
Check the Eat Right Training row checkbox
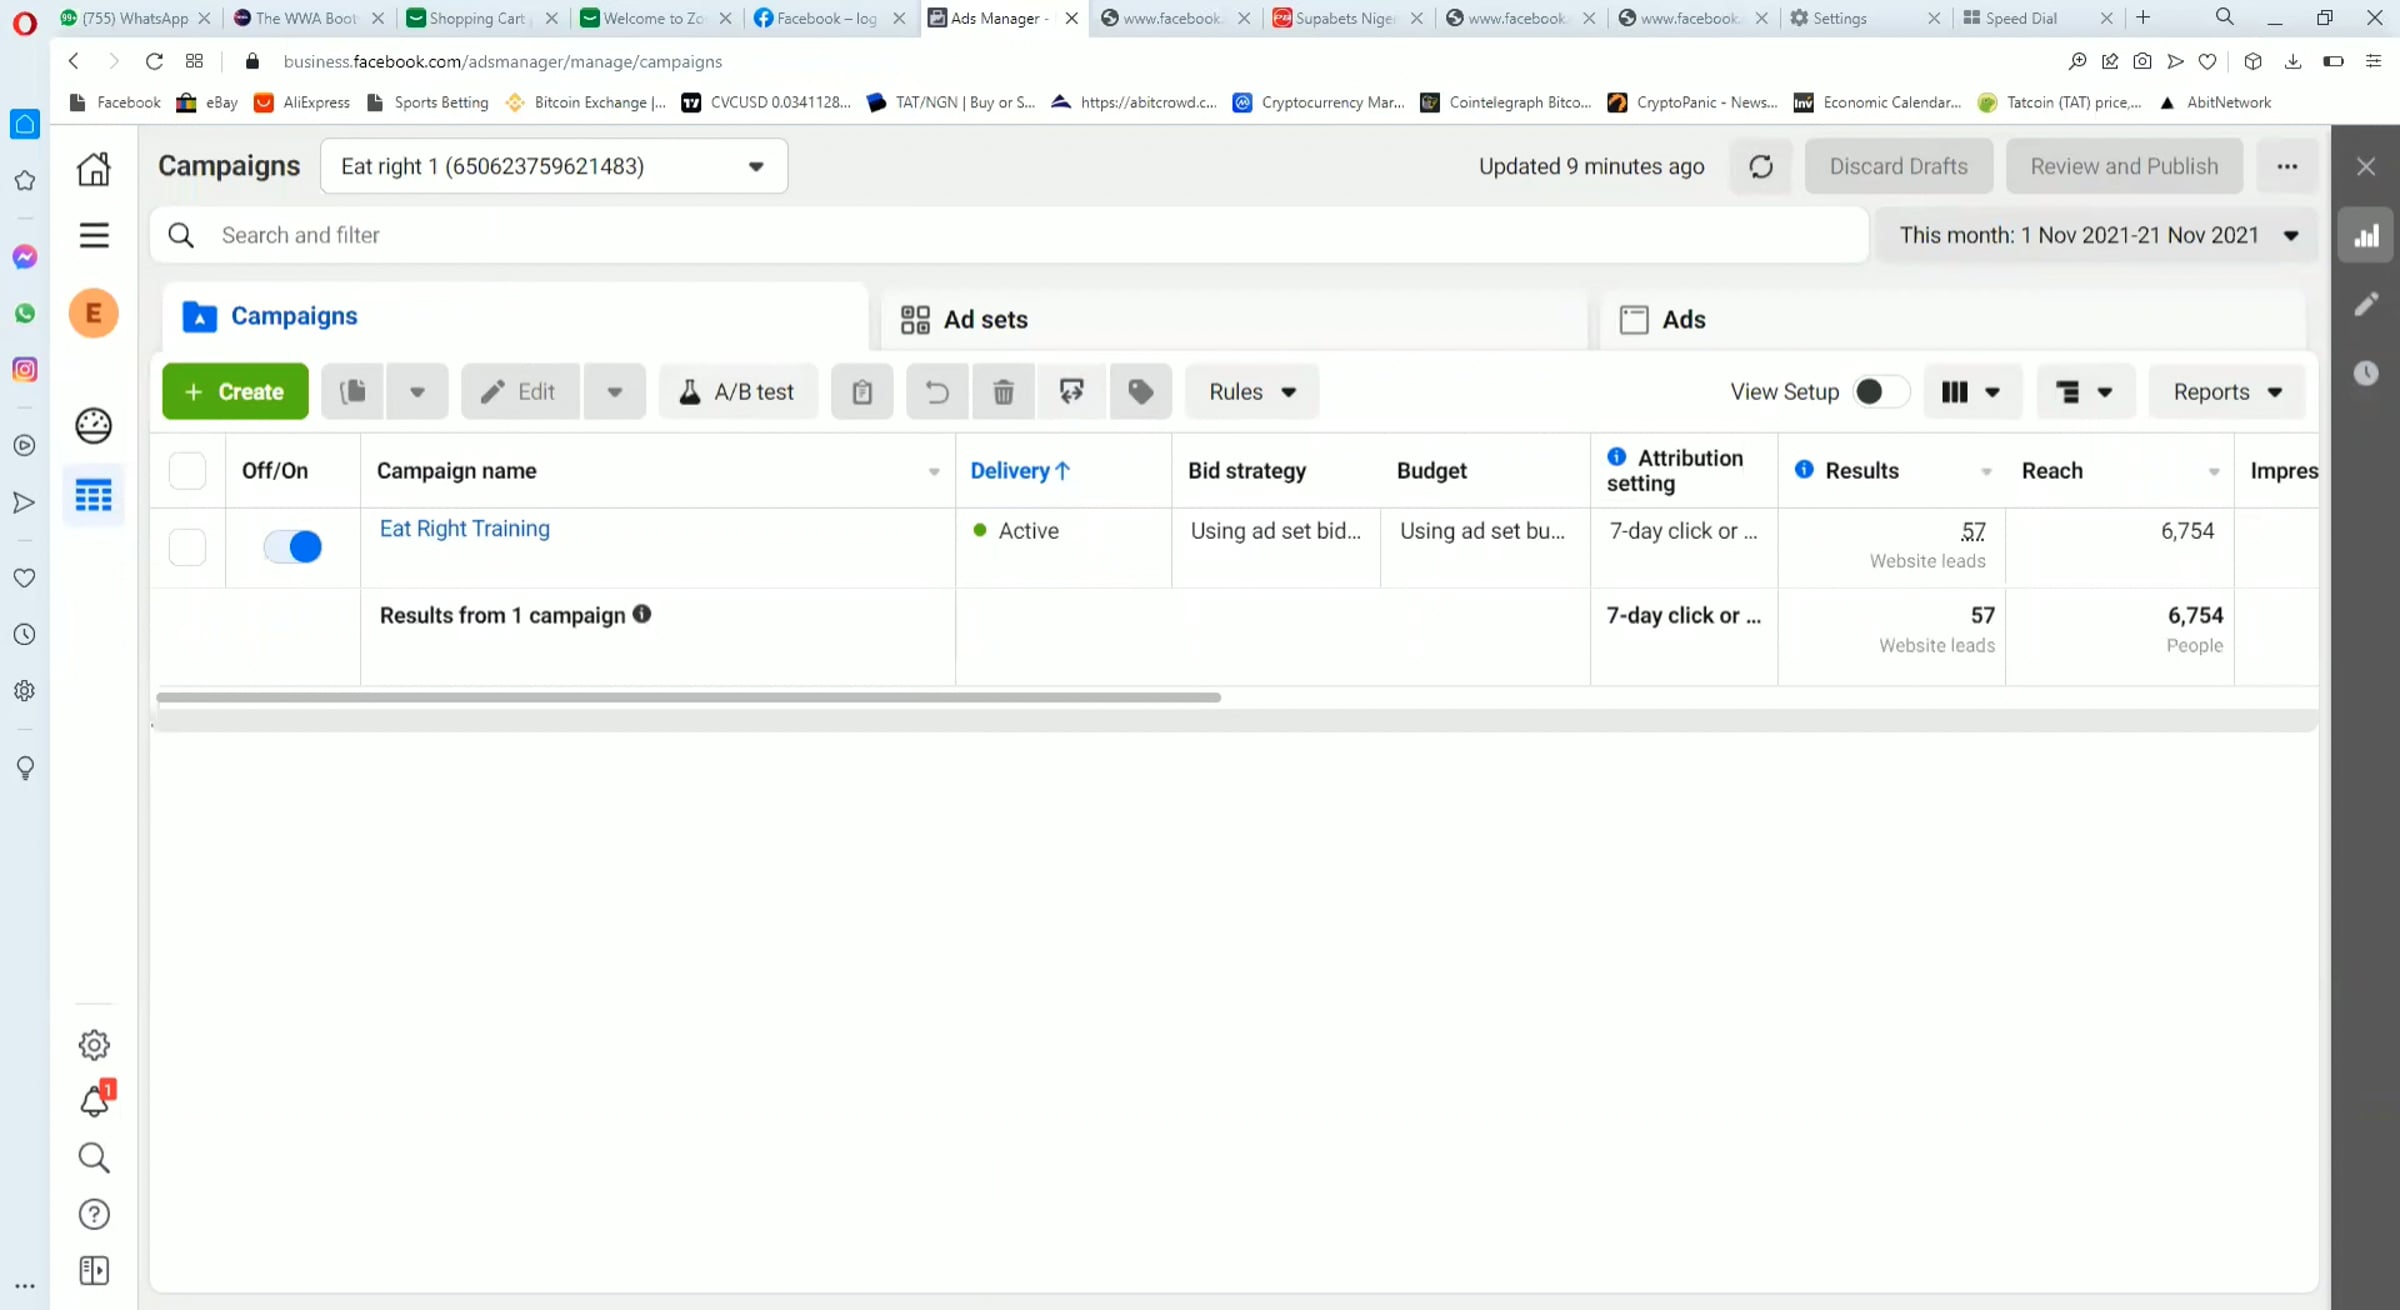187,547
